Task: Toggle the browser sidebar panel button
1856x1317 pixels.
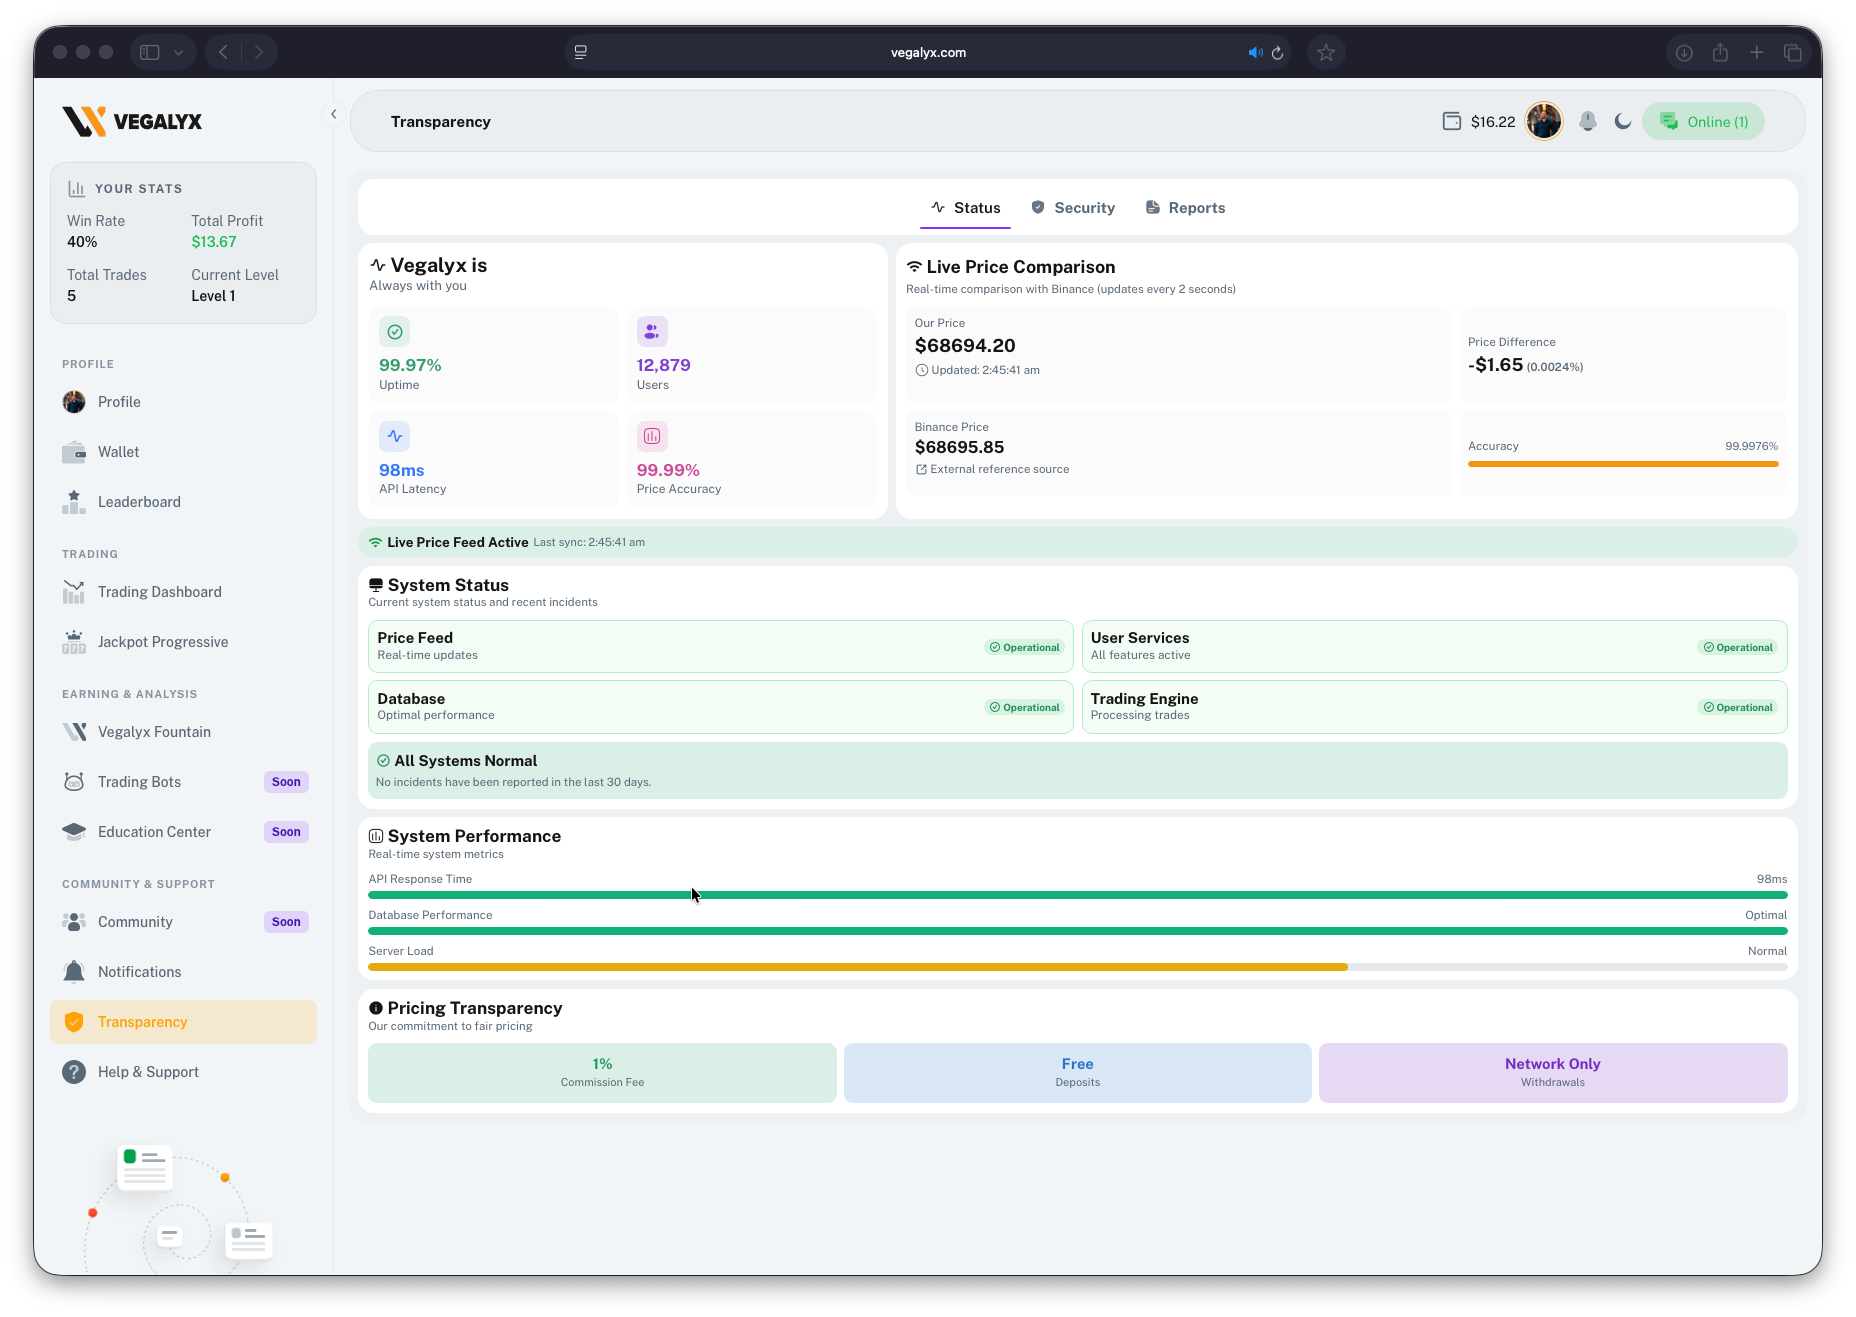Action: point(150,52)
